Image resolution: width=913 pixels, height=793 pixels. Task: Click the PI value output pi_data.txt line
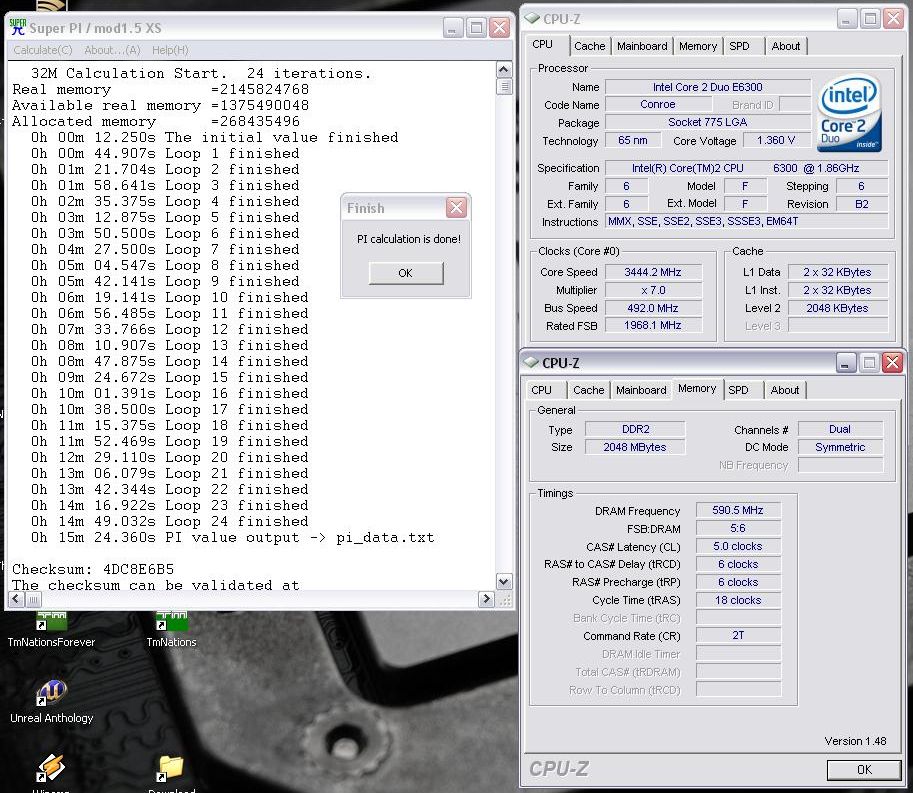233,537
